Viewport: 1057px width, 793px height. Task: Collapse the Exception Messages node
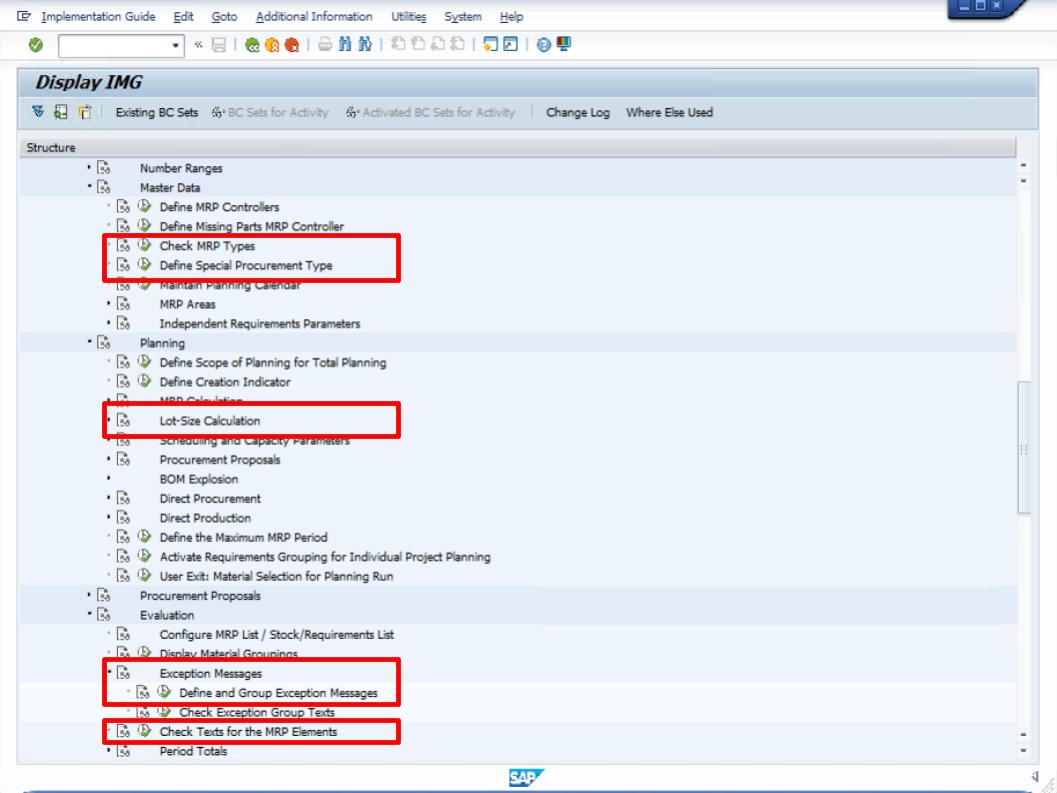click(109, 672)
